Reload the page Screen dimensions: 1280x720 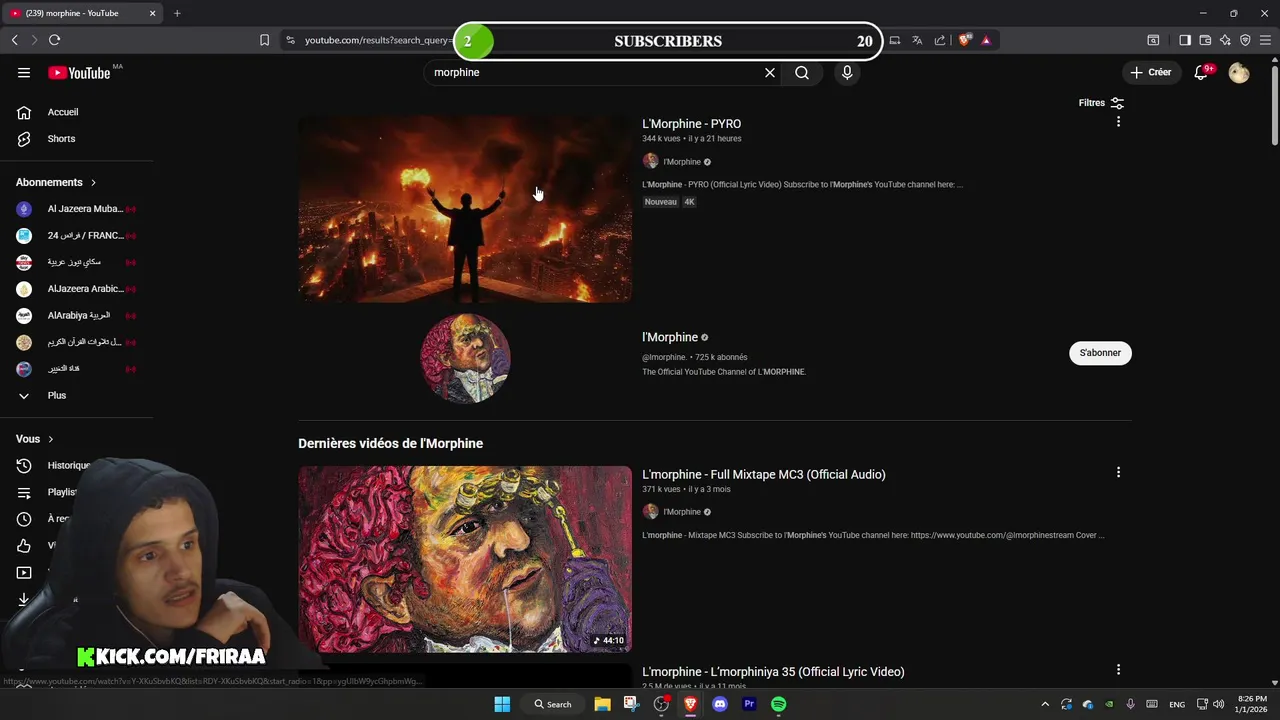click(54, 40)
